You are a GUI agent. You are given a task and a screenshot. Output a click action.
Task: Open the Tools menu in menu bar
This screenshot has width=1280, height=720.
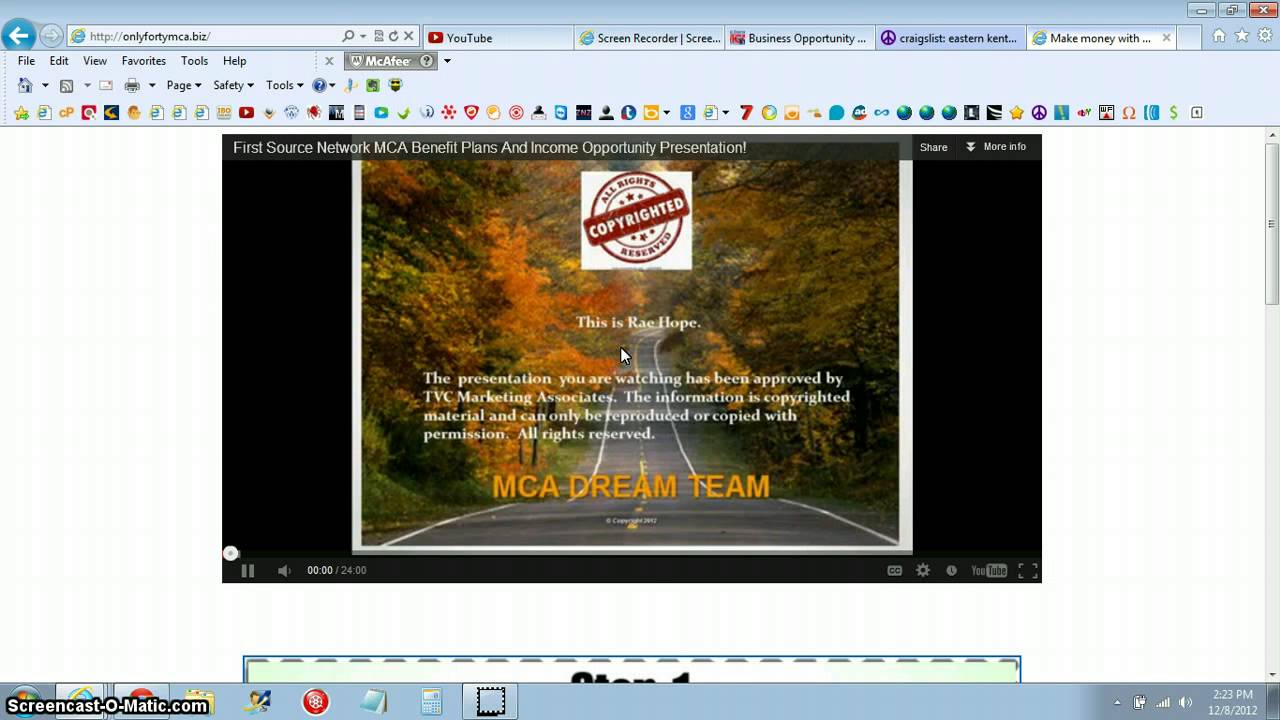[194, 61]
